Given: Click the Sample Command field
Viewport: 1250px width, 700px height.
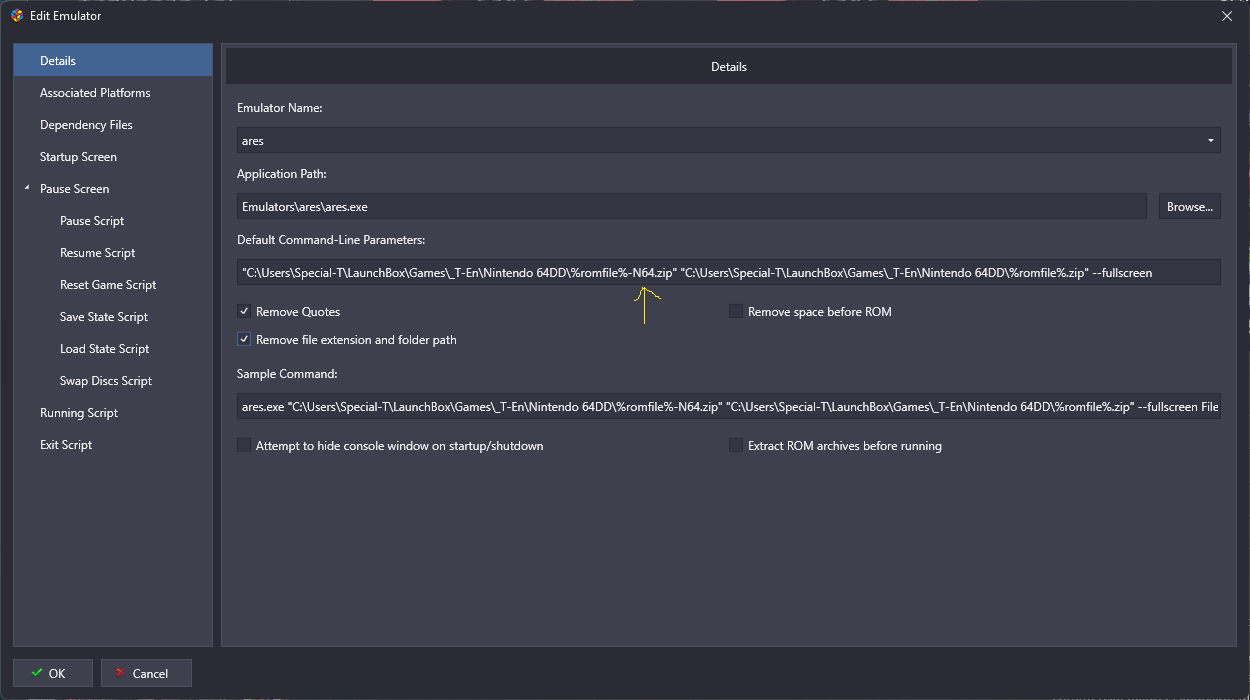Looking at the screenshot, I should tap(729, 407).
